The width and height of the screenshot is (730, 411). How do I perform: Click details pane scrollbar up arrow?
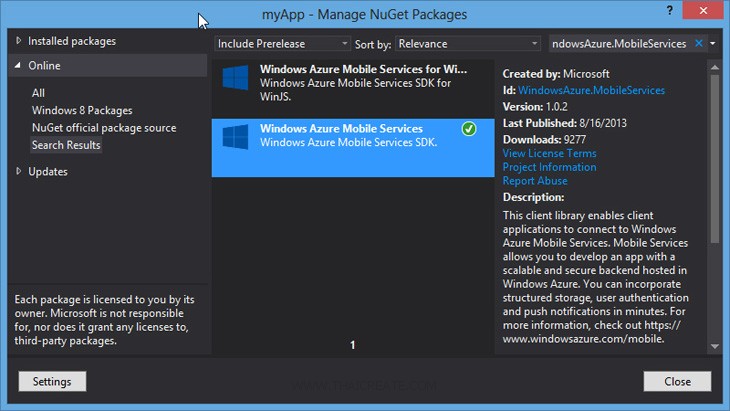(715, 67)
